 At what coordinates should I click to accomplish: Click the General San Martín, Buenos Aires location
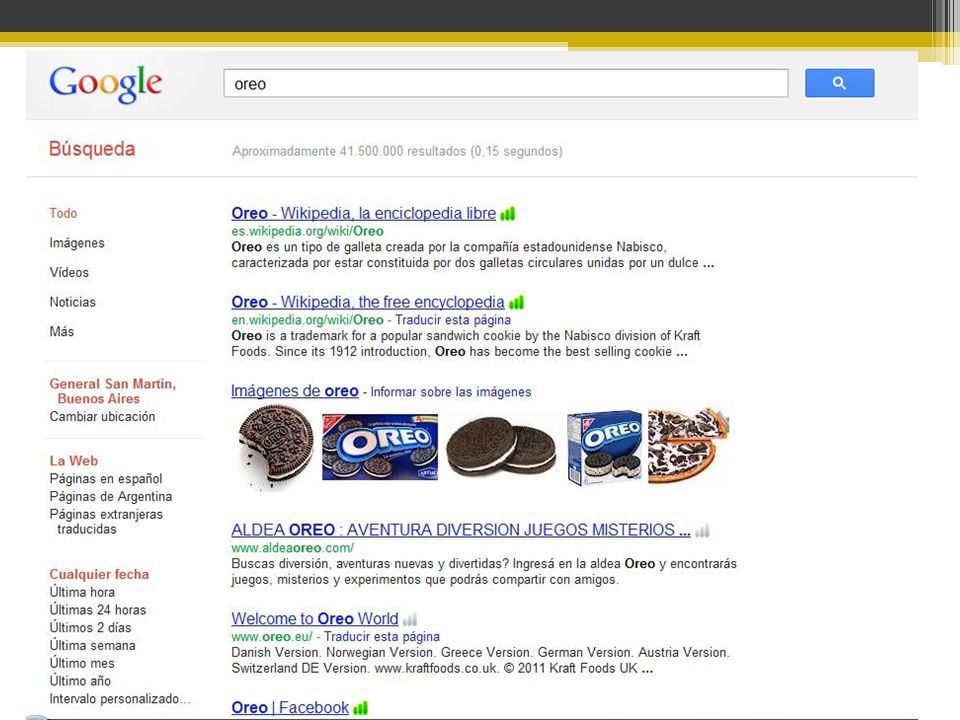tap(113, 391)
